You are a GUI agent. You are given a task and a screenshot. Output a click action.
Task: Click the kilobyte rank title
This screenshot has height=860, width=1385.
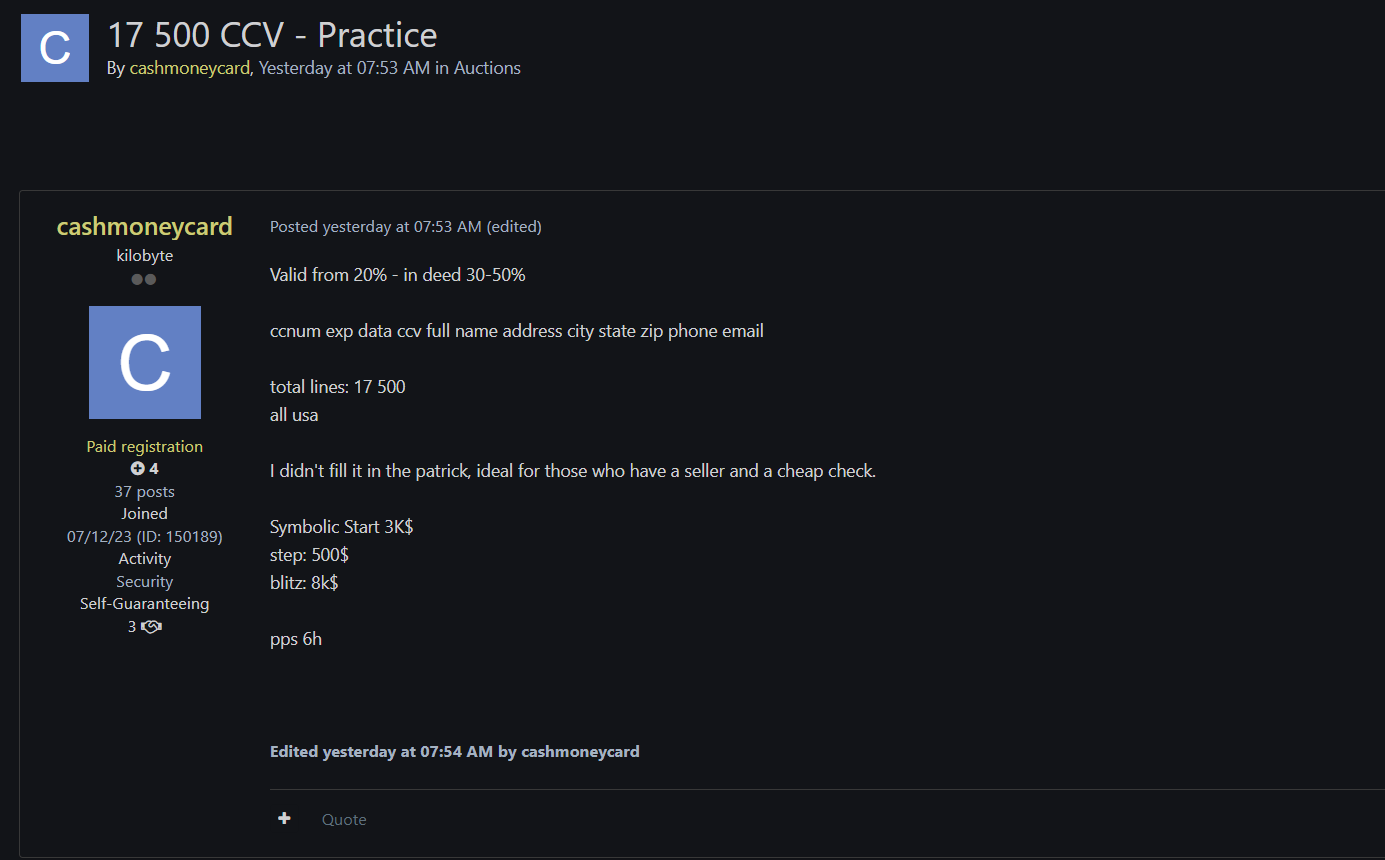point(145,256)
